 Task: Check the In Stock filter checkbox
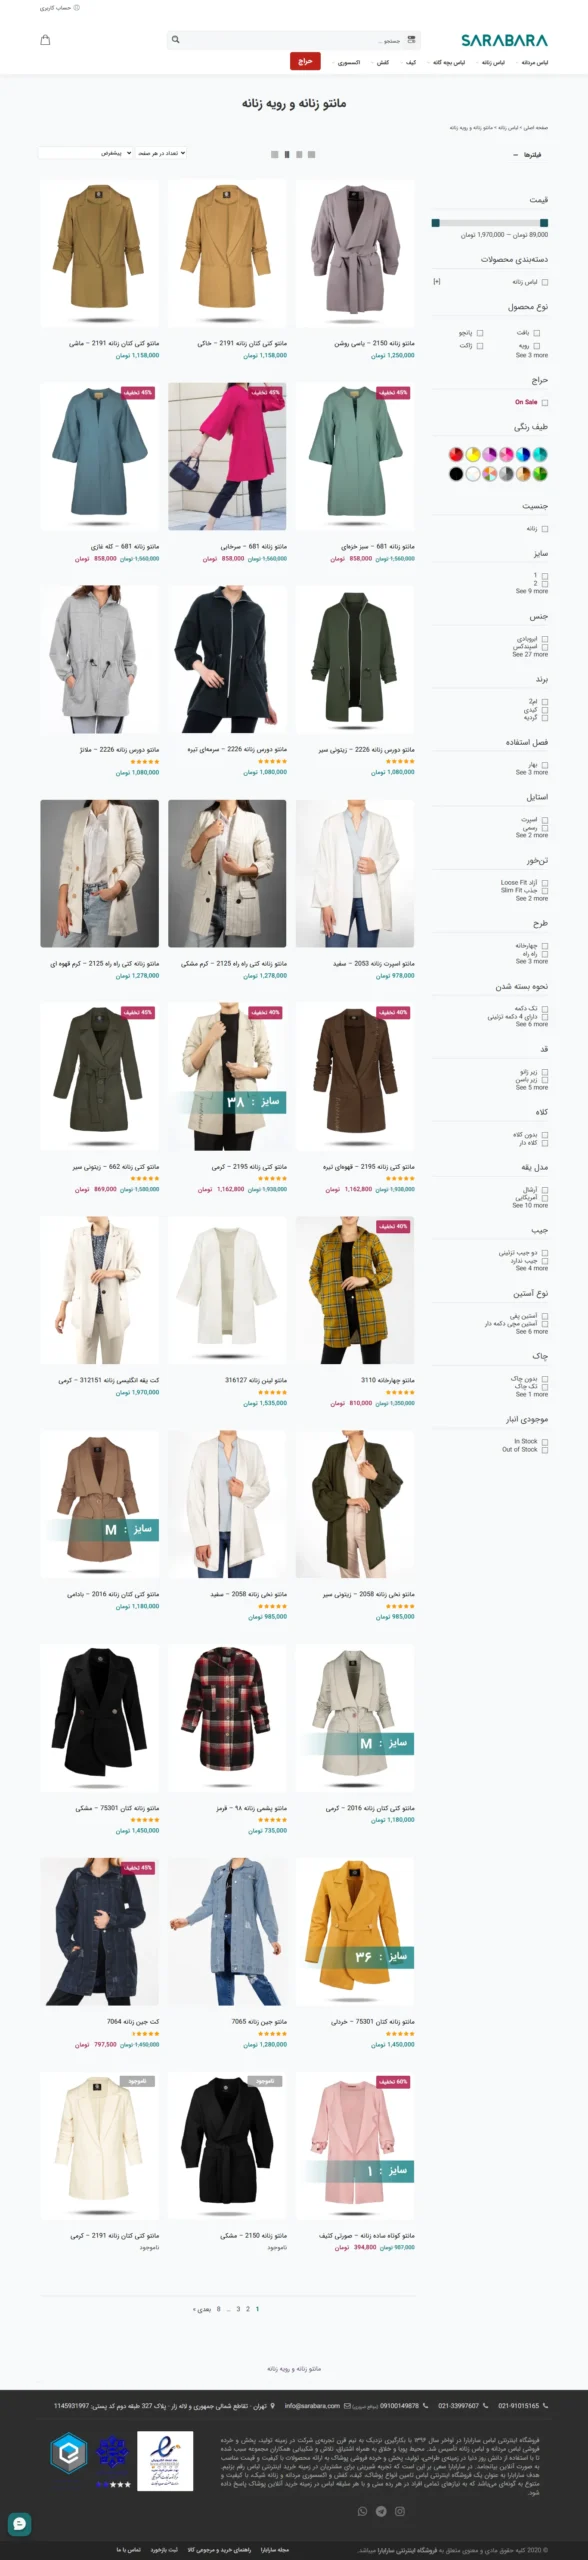[x=545, y=1441]
